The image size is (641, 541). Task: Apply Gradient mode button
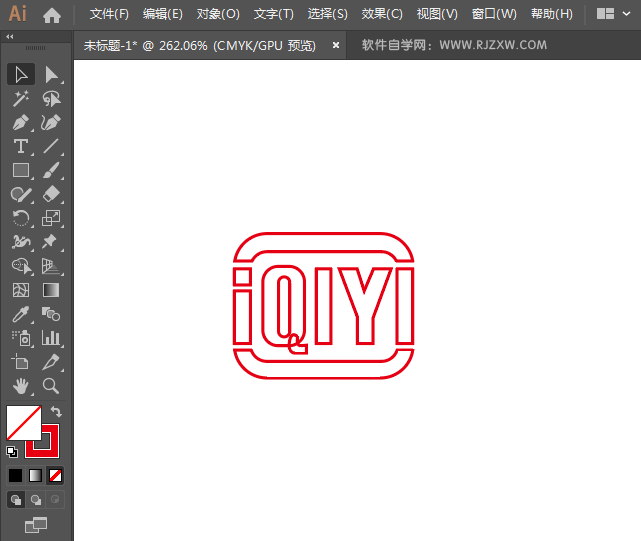tap(36, 476)
